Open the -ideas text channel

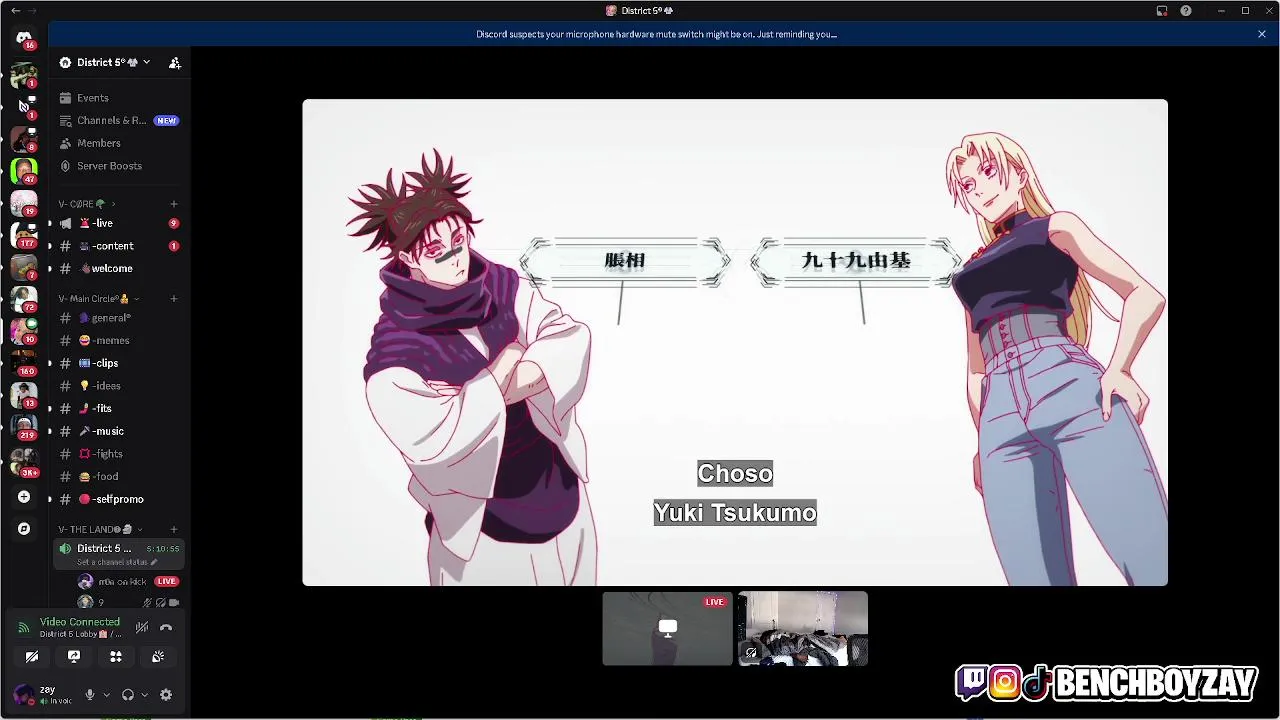point(117,386)
